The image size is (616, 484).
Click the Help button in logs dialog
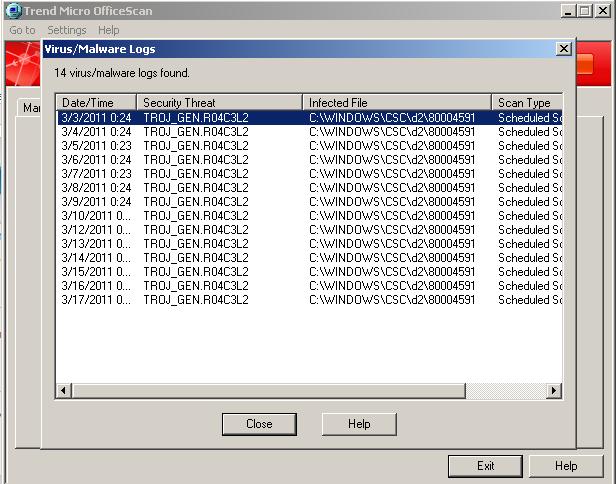click(359, 424)
